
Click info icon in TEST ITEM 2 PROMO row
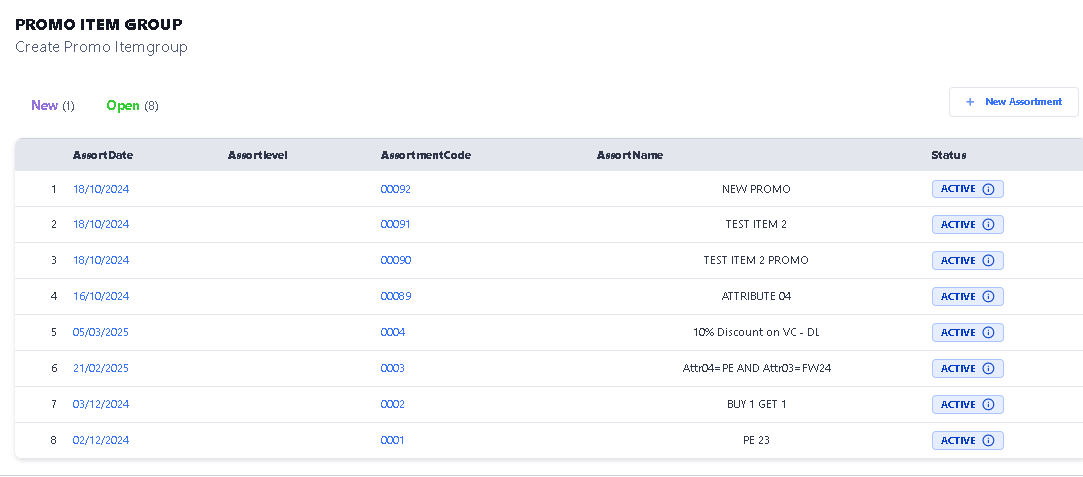[x=988, y=261]
